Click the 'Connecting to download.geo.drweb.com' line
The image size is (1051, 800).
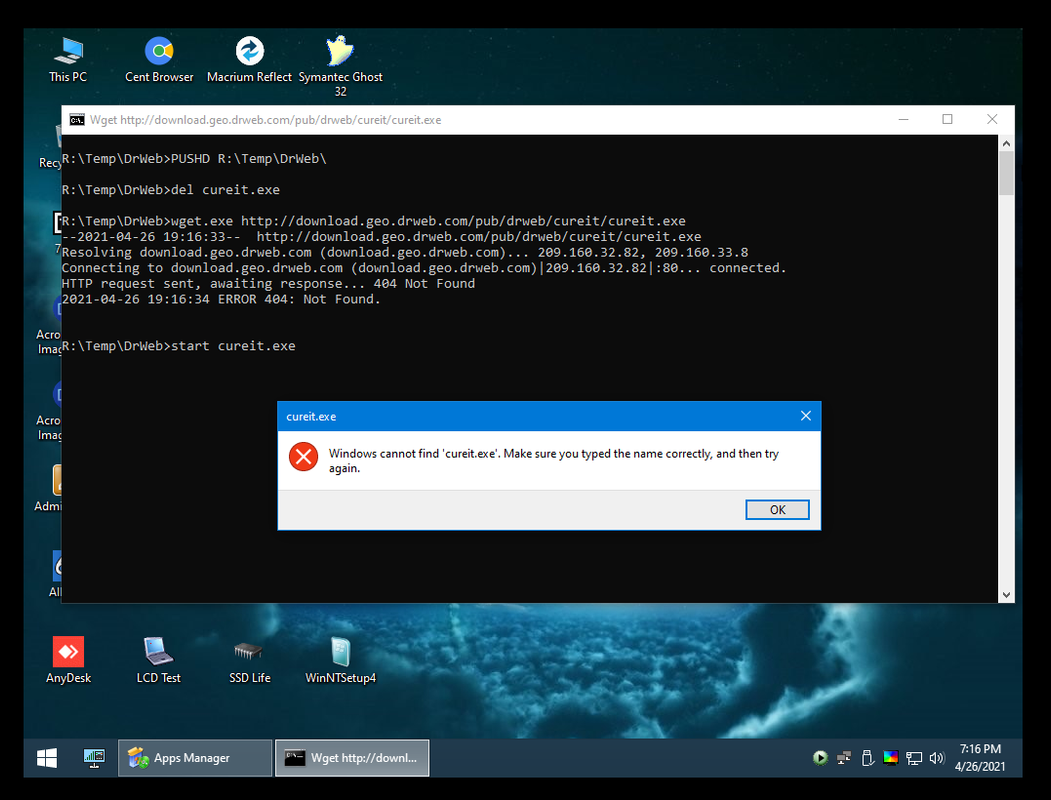[424, 268]
